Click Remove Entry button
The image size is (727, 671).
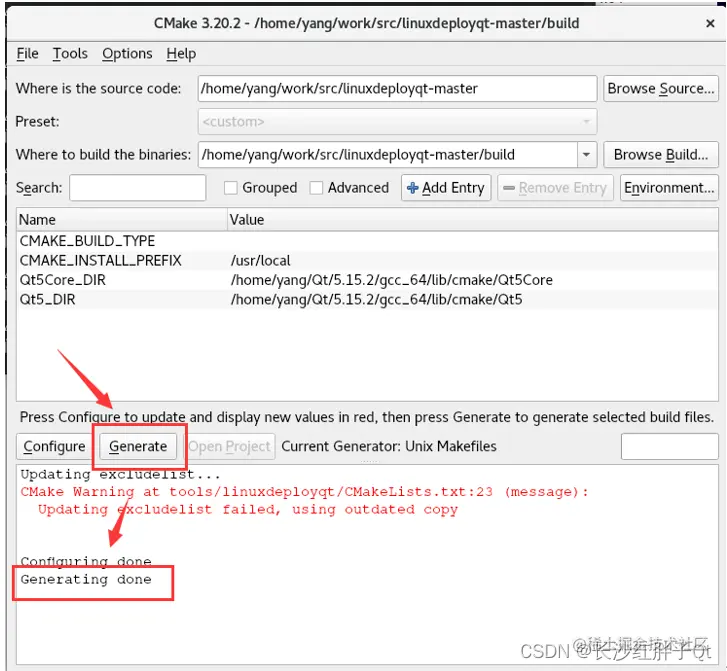[555, 188]
